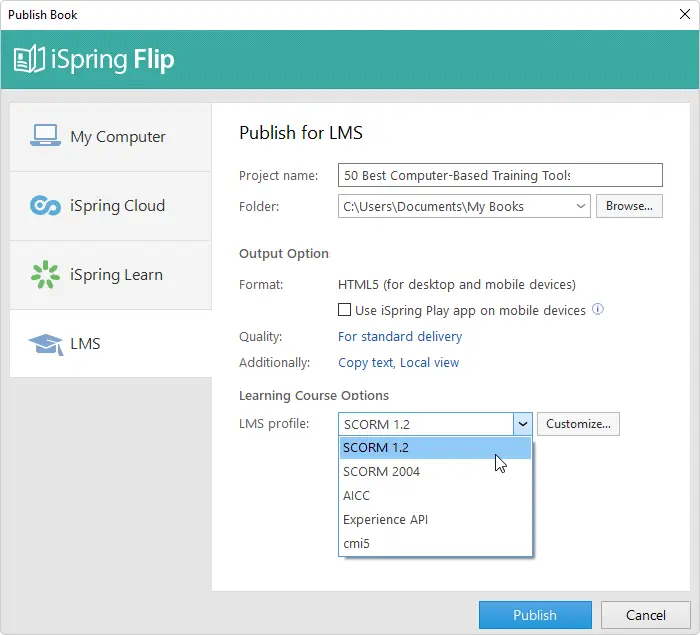Open the Customize... profile settings
This screenshot has width=700, height=635.
coord(578,424)
